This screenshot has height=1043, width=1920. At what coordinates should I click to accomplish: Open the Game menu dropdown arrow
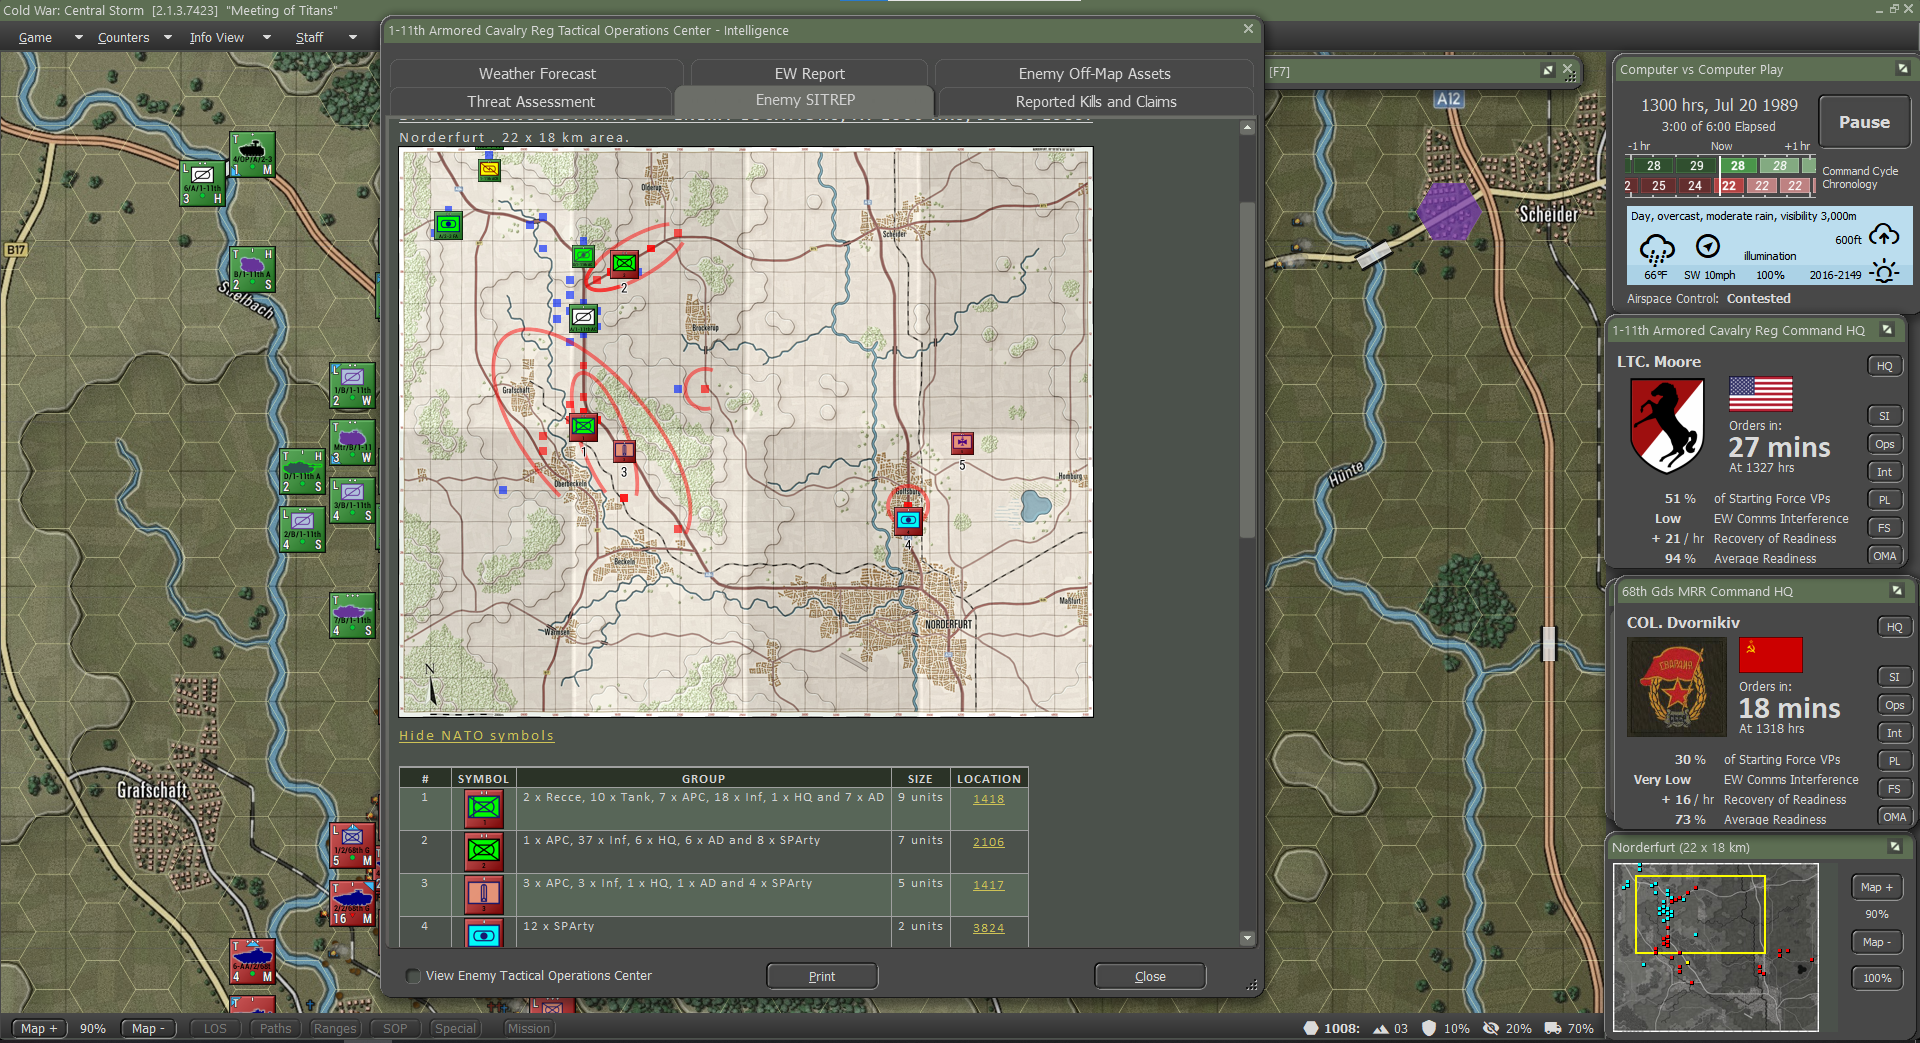[x=78, y=38]
